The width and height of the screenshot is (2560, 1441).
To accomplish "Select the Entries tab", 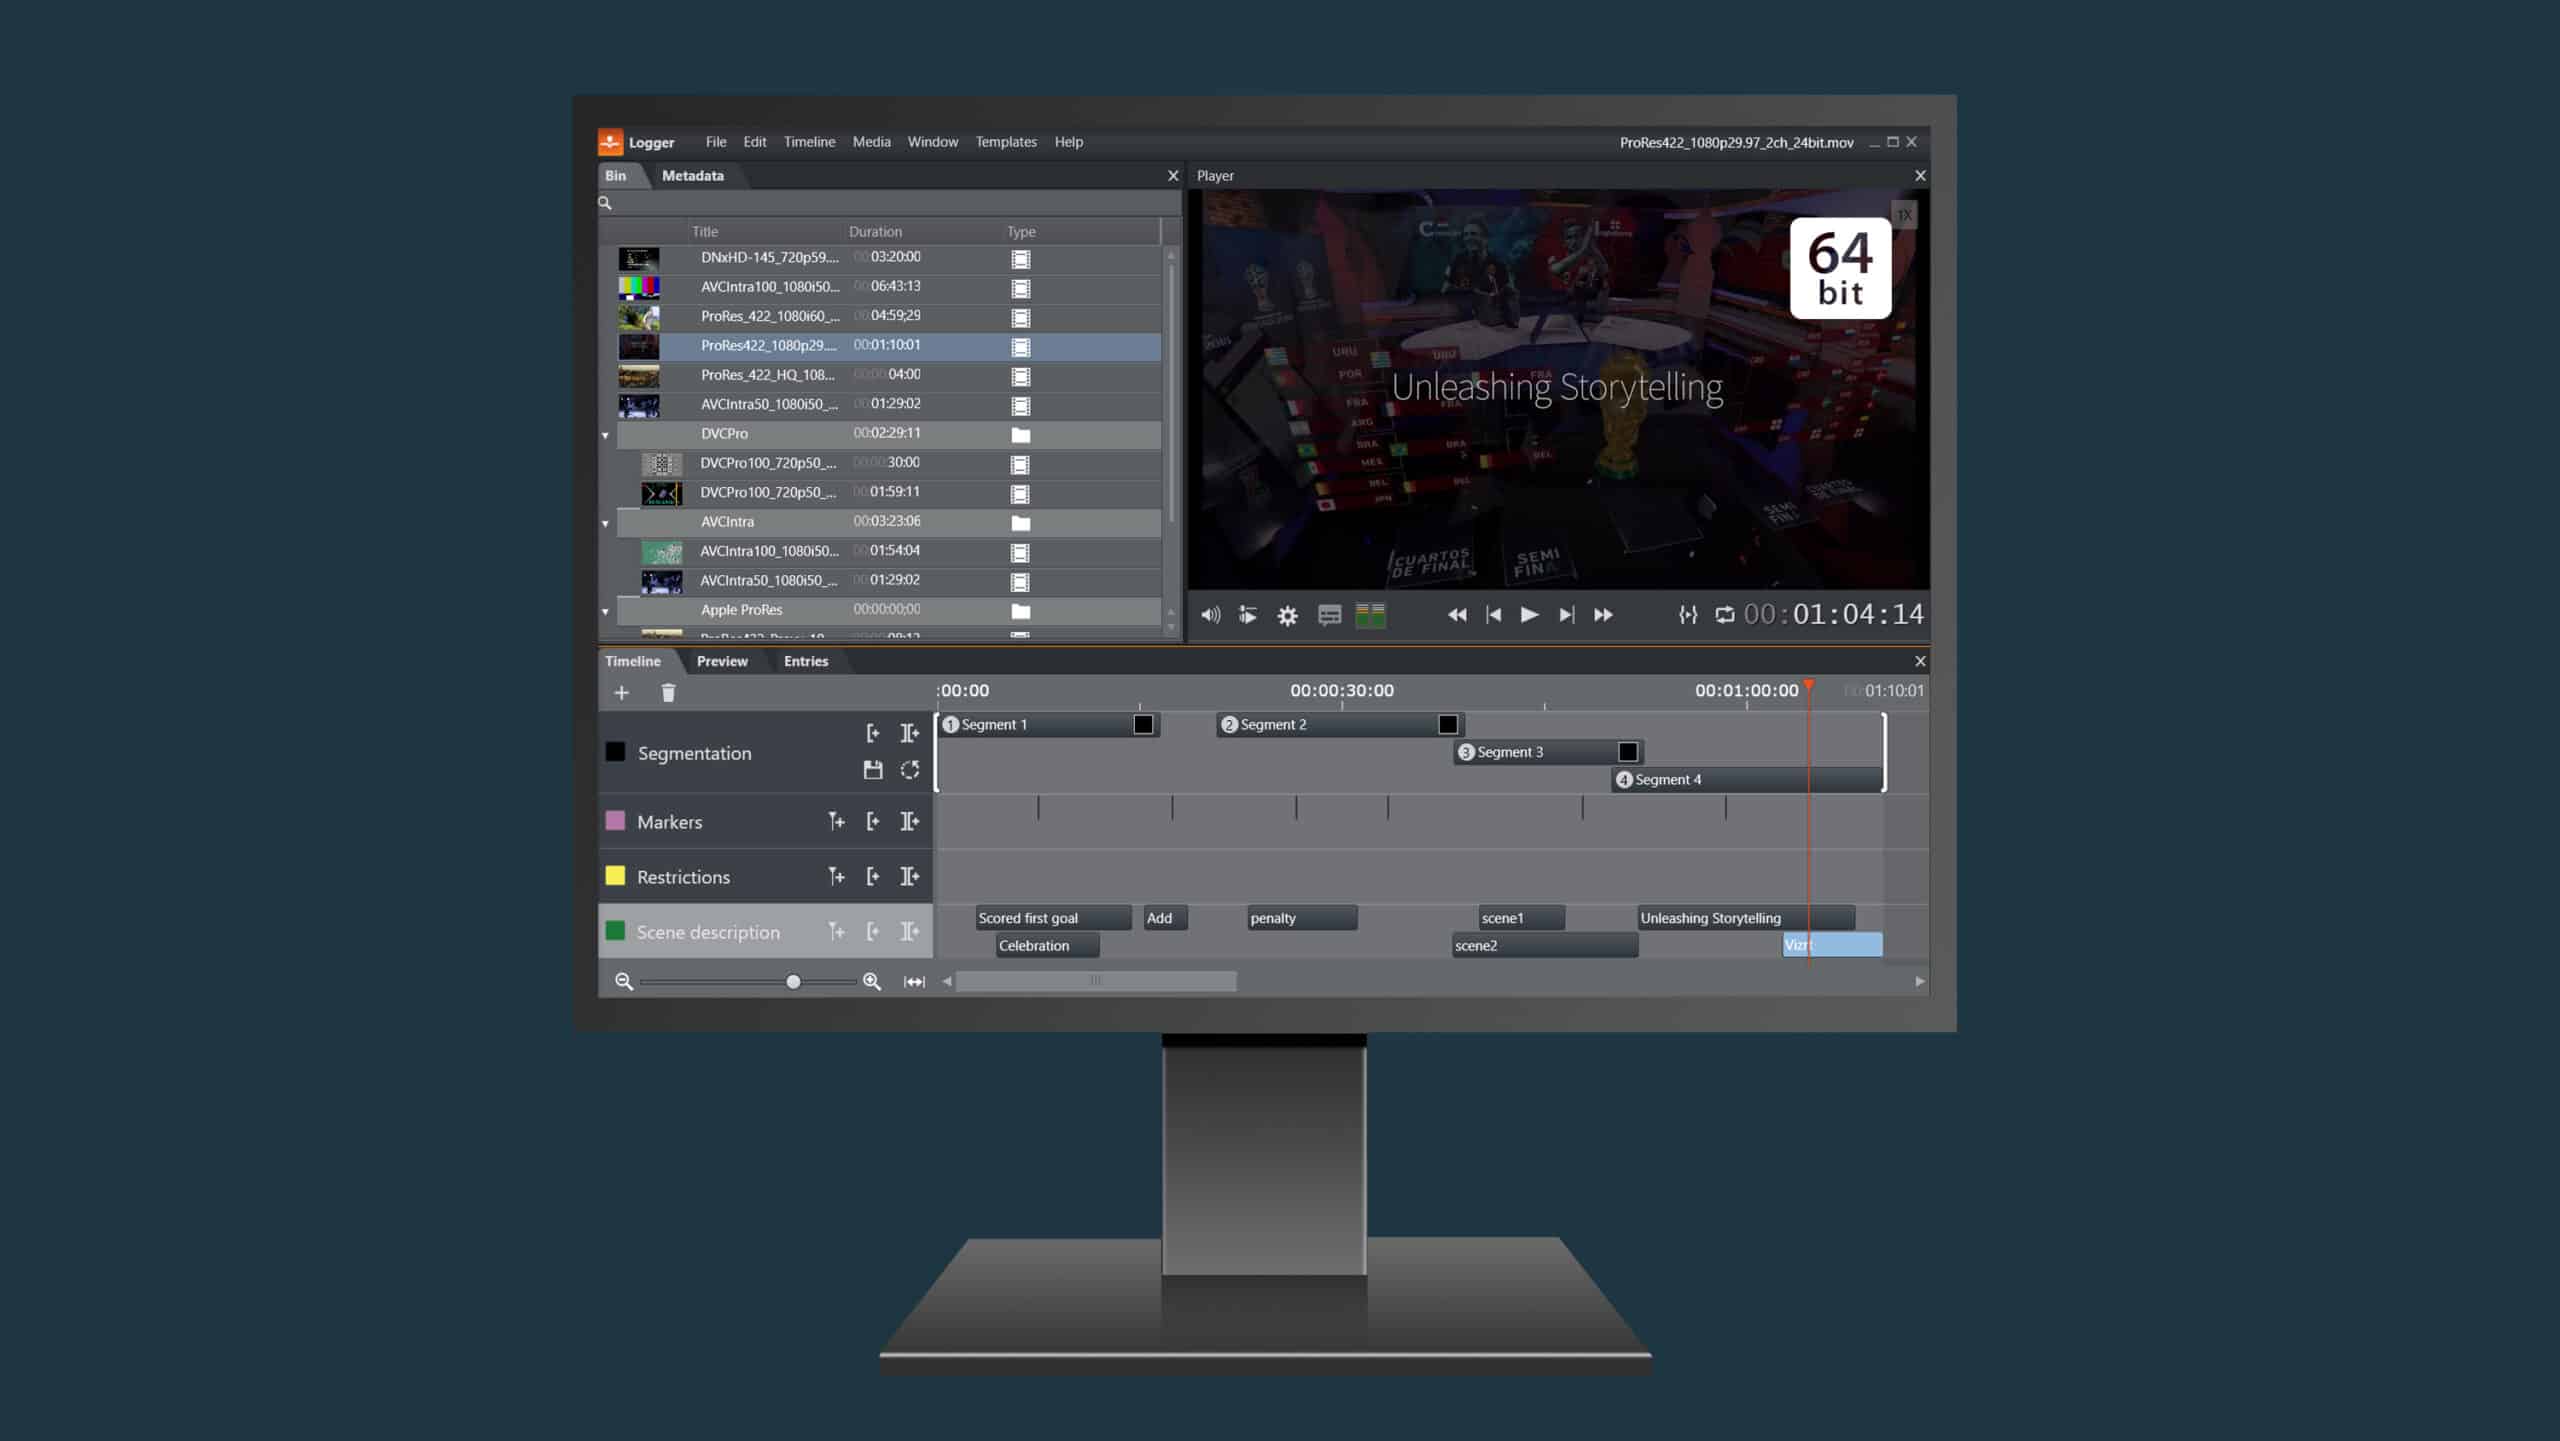I will pos(805,659).
